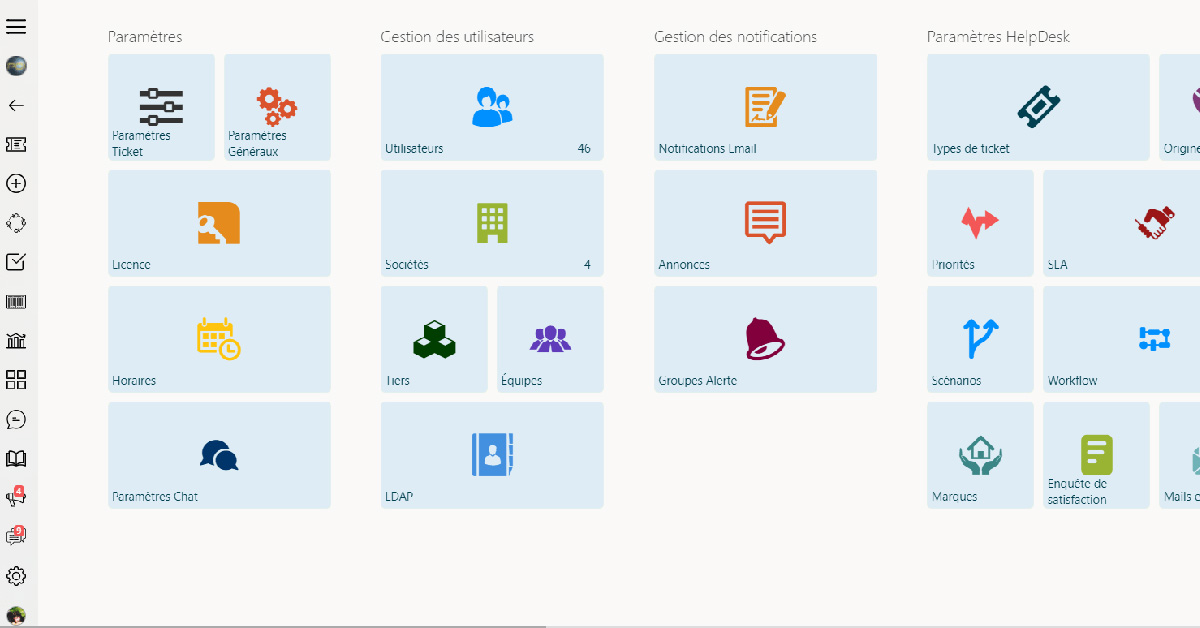Open the Équipes group tile
Viewport: 1200px width, 628px height.
[x=550, y=339]
